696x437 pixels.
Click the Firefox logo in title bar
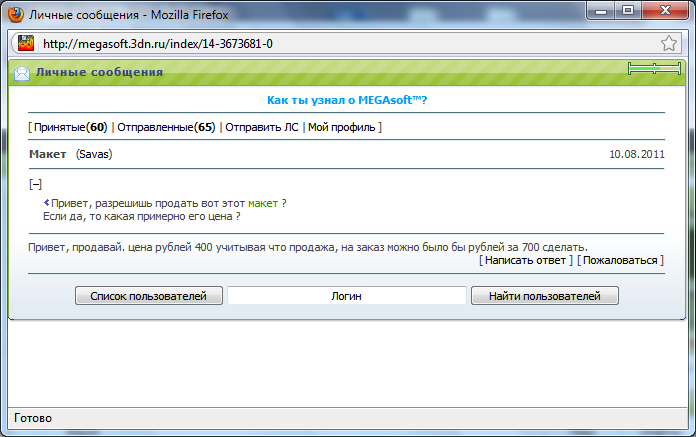[16, 14]
